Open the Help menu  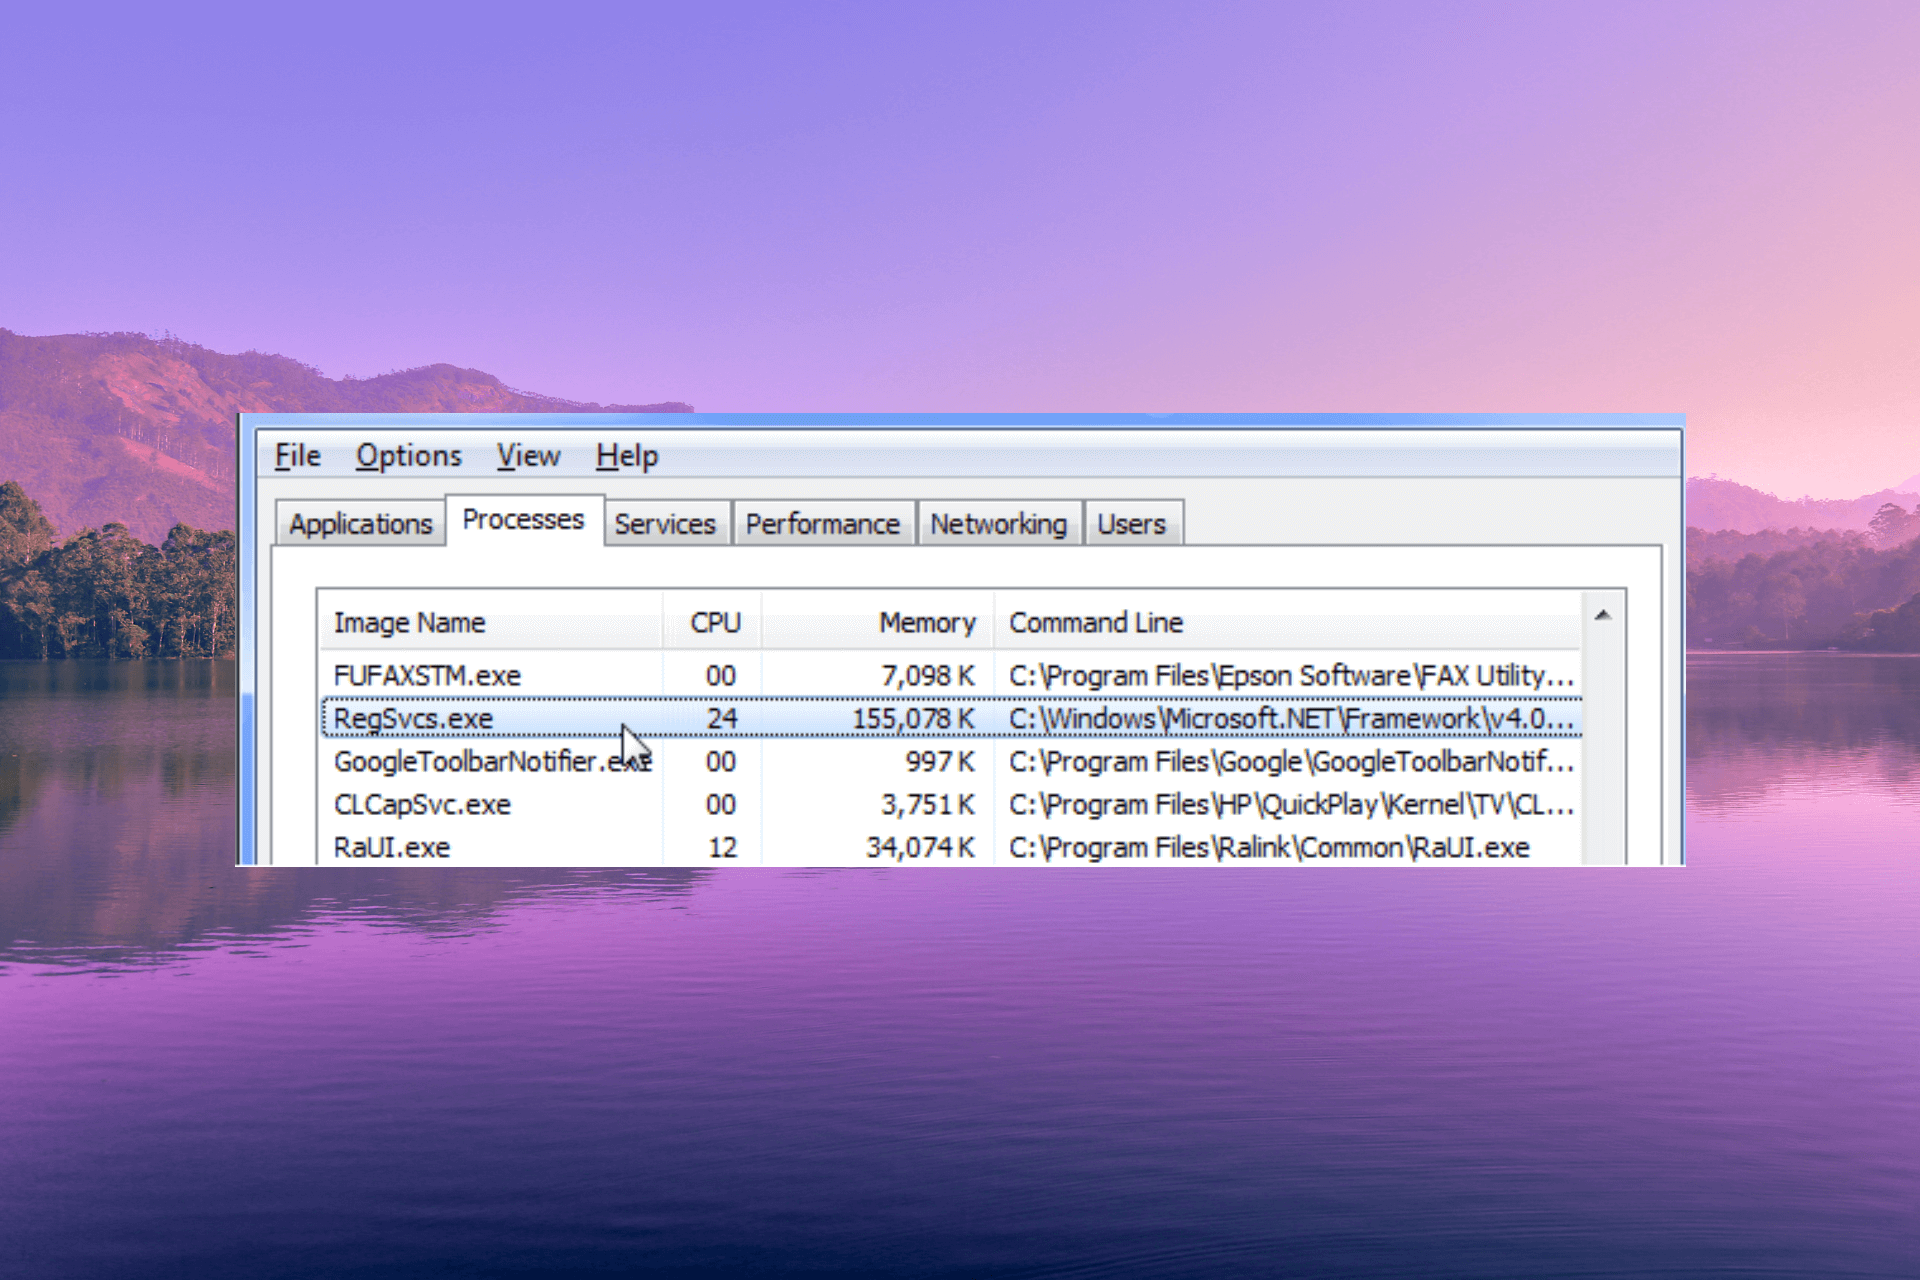626,456
